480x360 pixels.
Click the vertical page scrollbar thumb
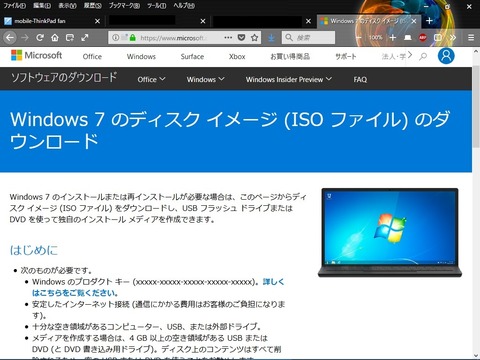(476, 107)
